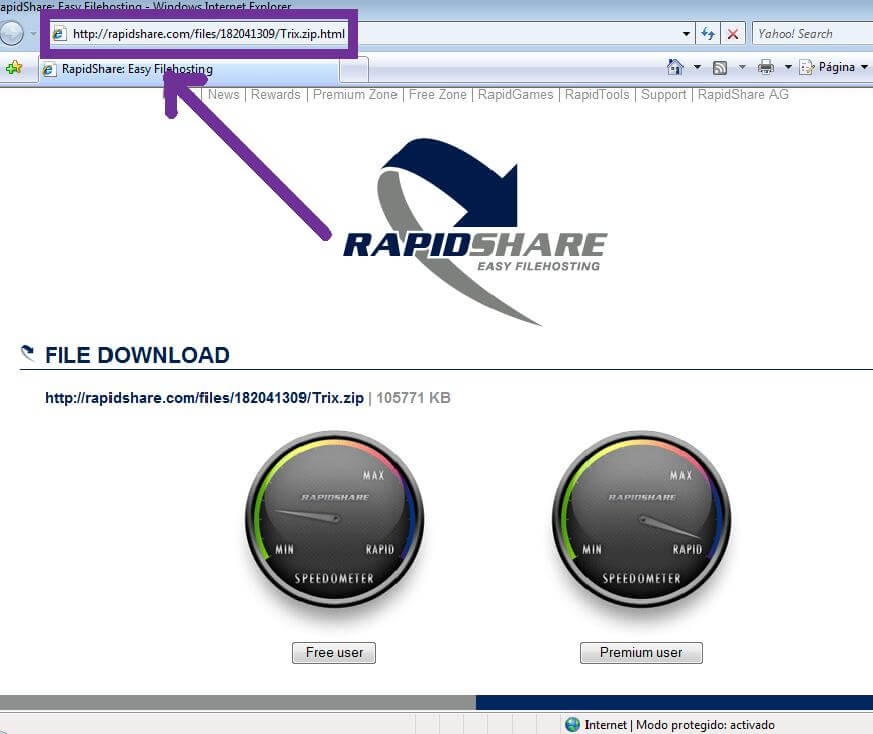
Task: Open the Favorites star icon
Action: tap(14, 68)
